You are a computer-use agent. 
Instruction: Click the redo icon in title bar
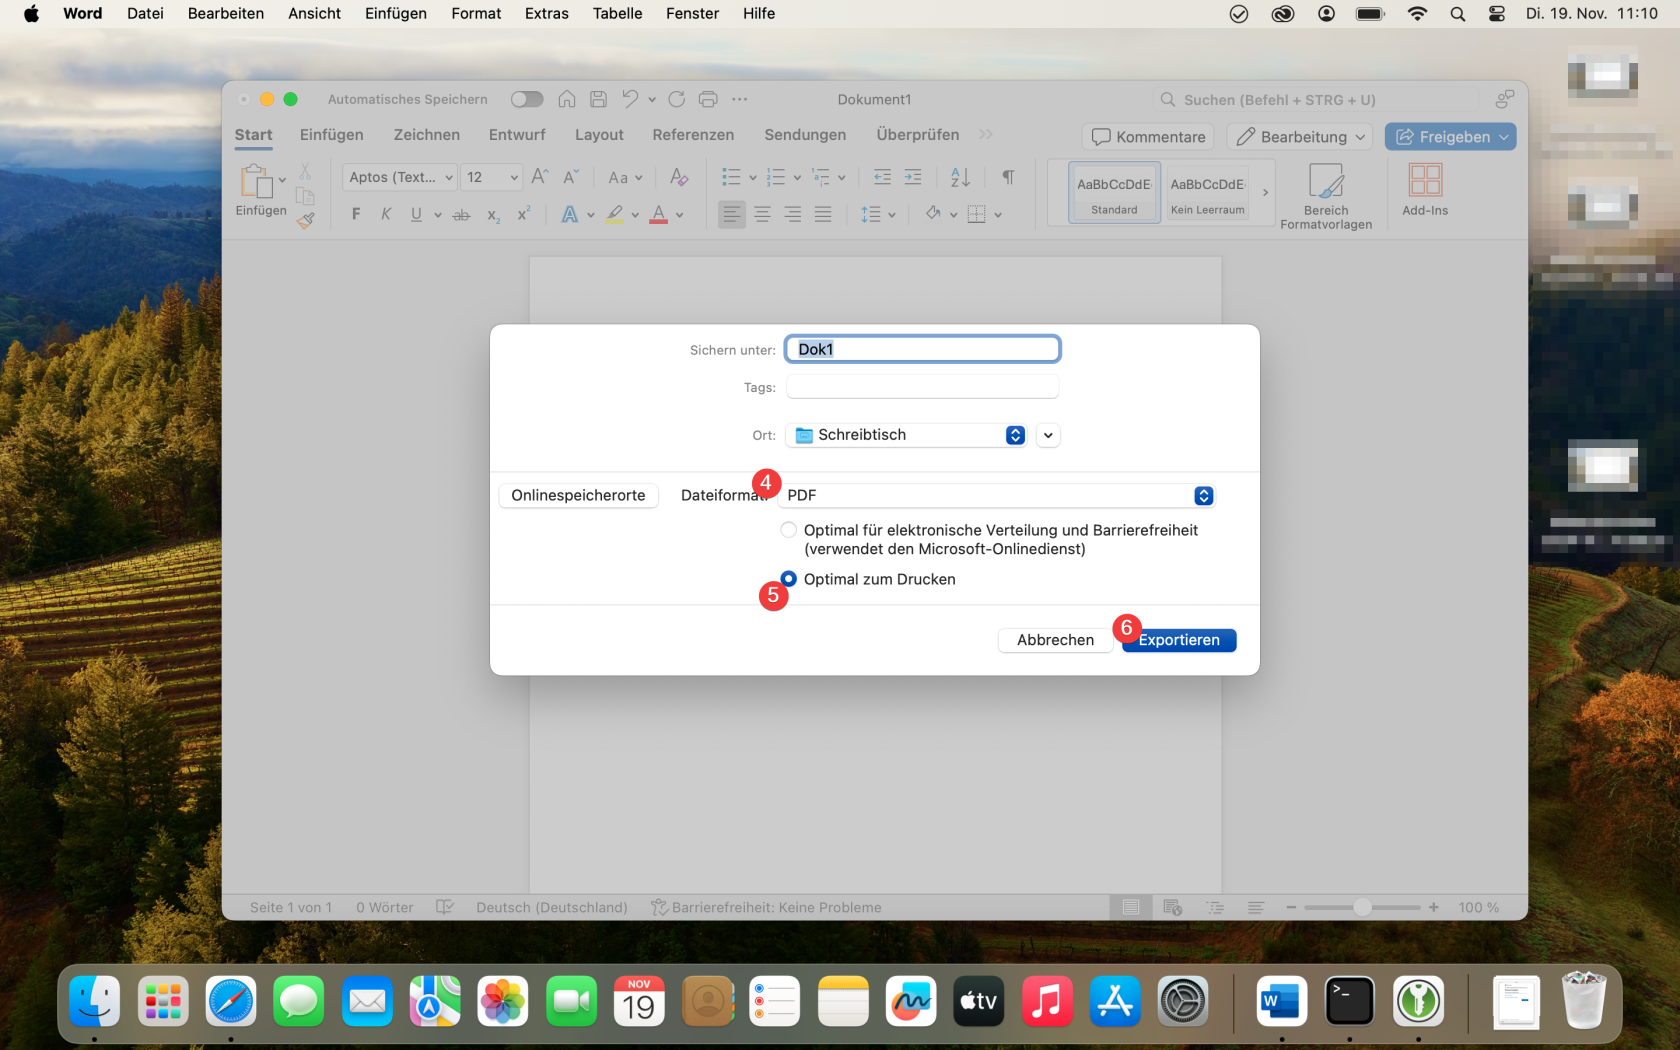tap(677, 99)
